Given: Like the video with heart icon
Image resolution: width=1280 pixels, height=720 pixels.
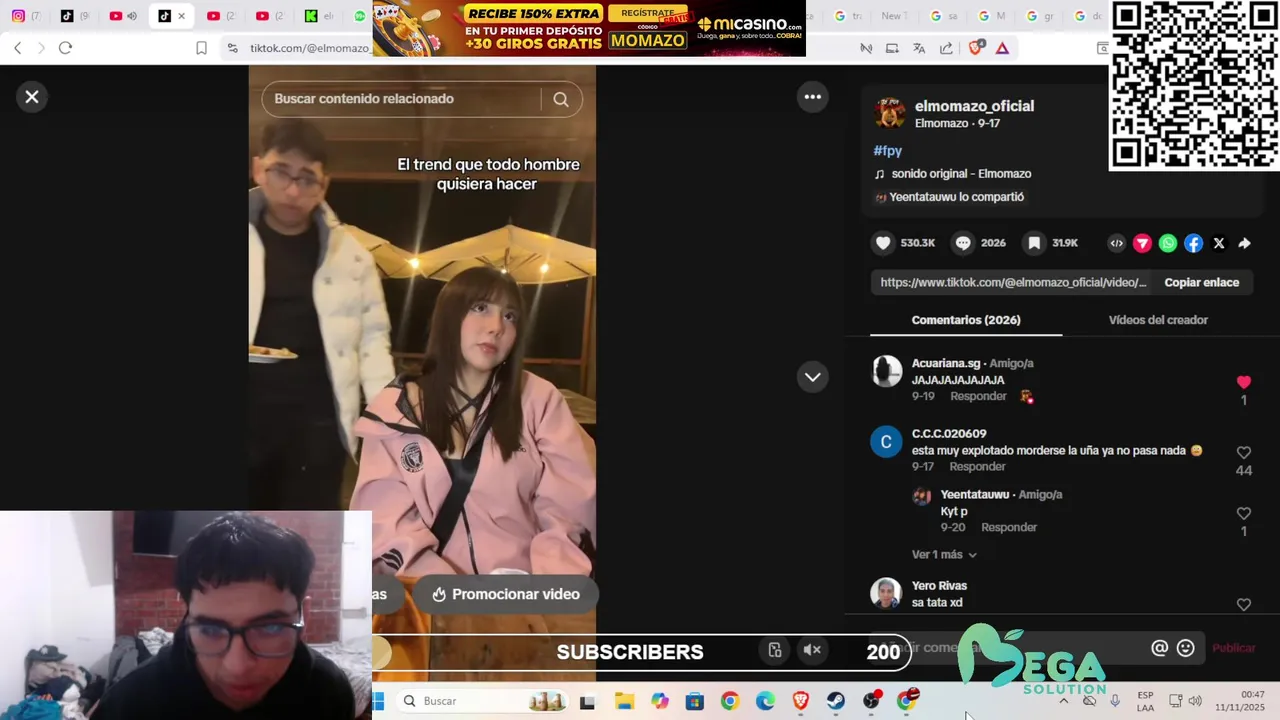Looking at the screenshot, I should (883, 243).
